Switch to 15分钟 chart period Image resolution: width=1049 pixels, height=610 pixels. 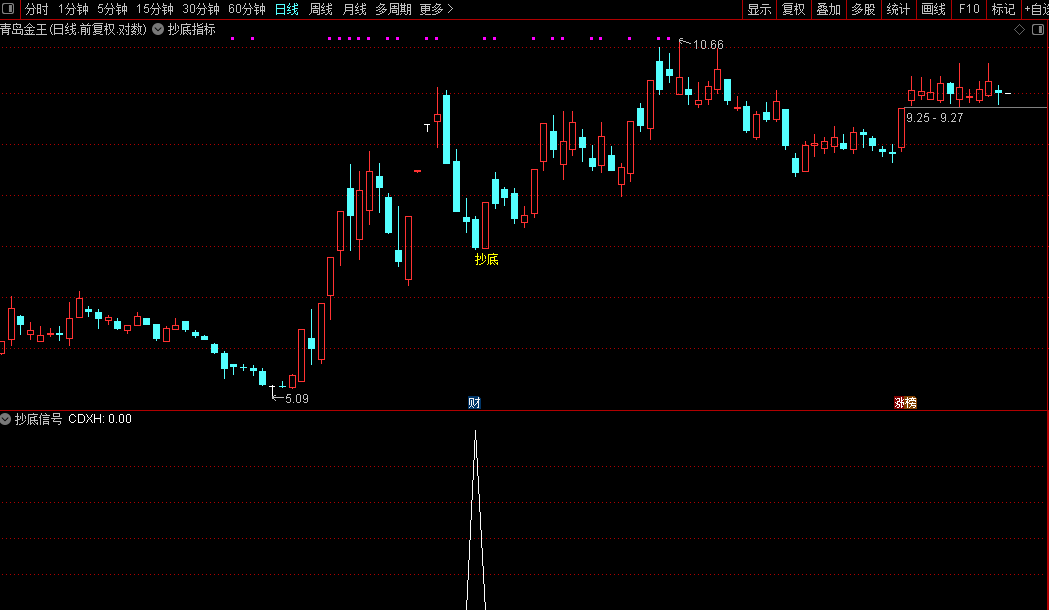[155, 9]
